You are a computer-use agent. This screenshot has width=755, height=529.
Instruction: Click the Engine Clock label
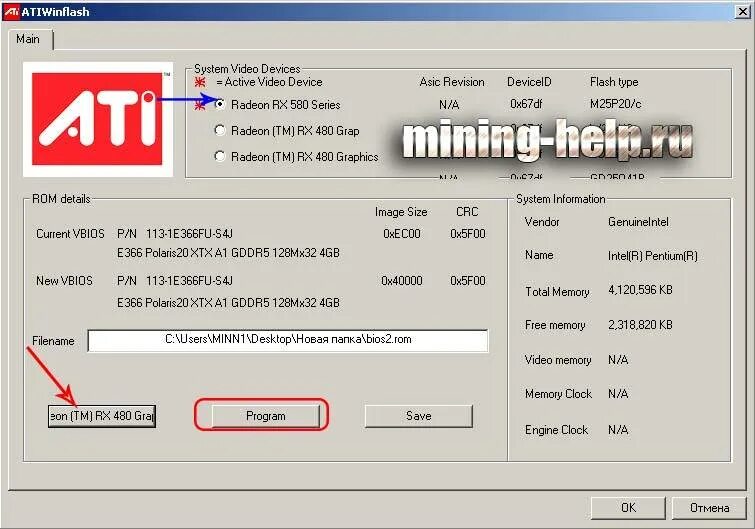[x=556, y=430]
